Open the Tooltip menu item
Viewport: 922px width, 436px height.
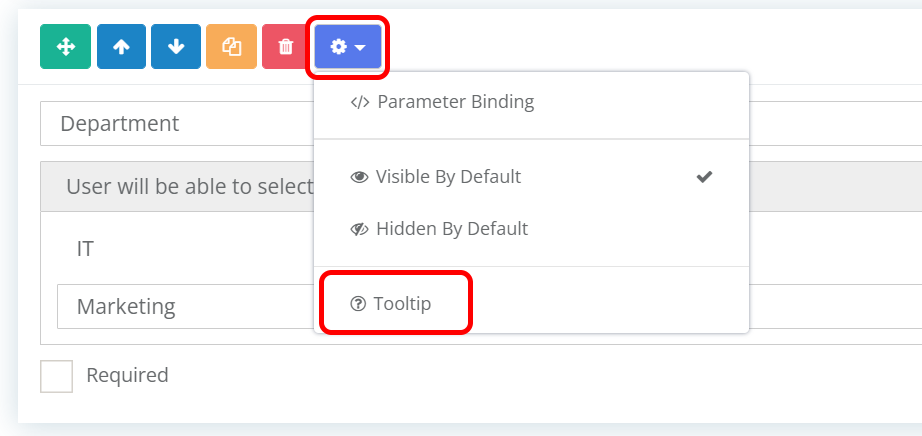tap(531, 304)
